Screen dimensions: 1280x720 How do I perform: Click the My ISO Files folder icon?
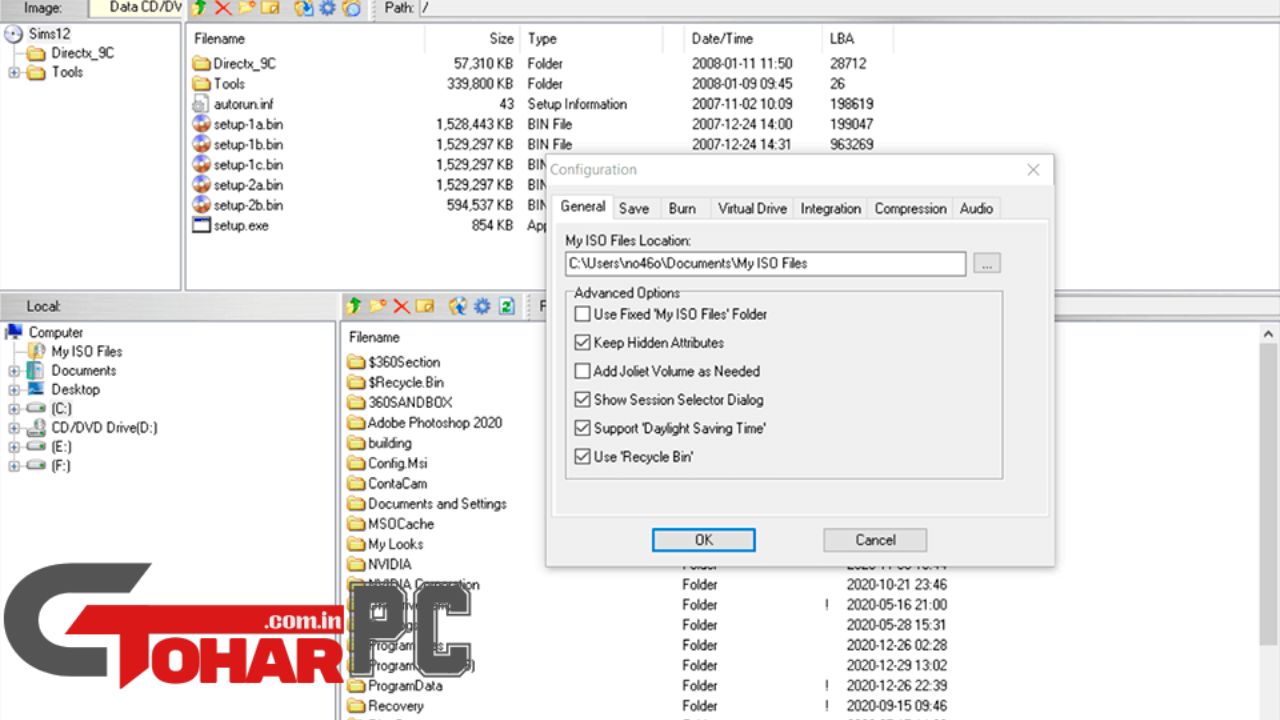tap(36, 351)
